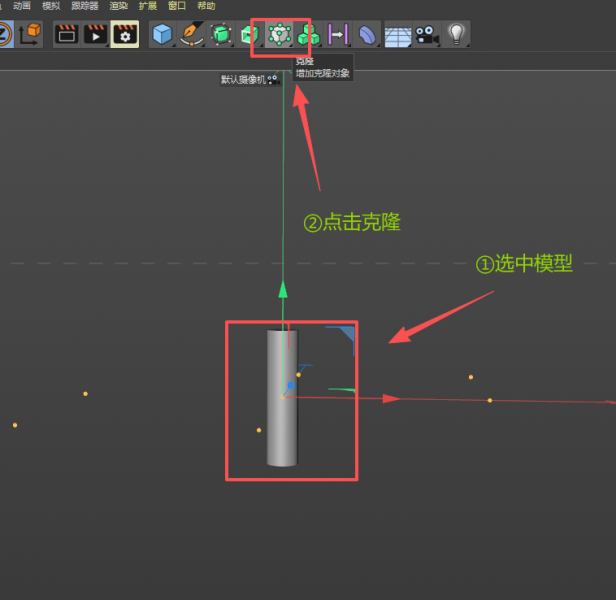Screen dimensions: 616x600
Task: Toggle the coordinate system icon
Action: (30, 34)
